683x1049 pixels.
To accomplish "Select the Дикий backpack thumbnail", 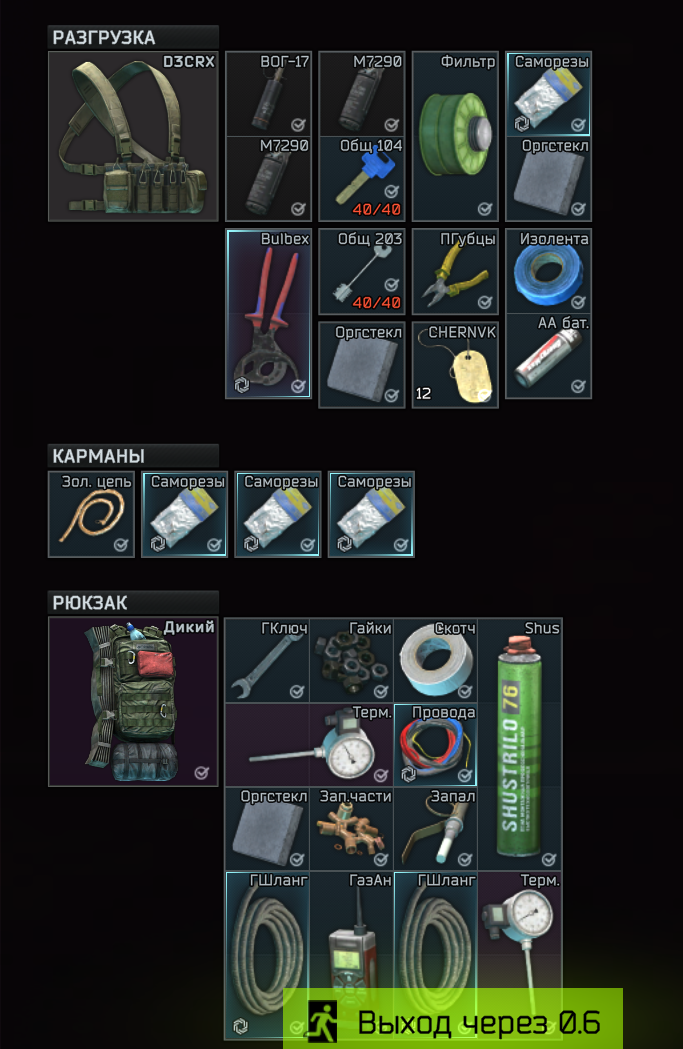I will point(134,702).
